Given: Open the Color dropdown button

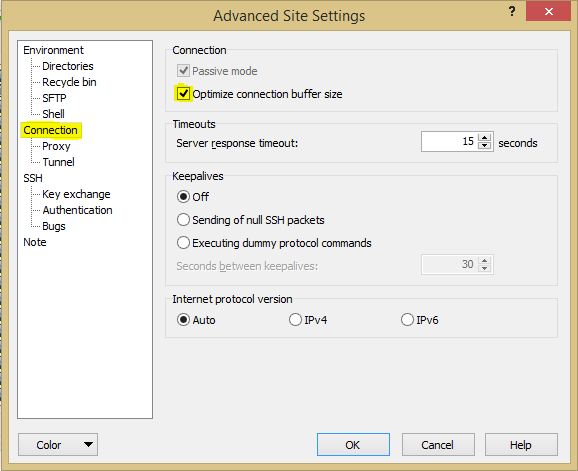Looking at the screenshot, I should [58, 445].
